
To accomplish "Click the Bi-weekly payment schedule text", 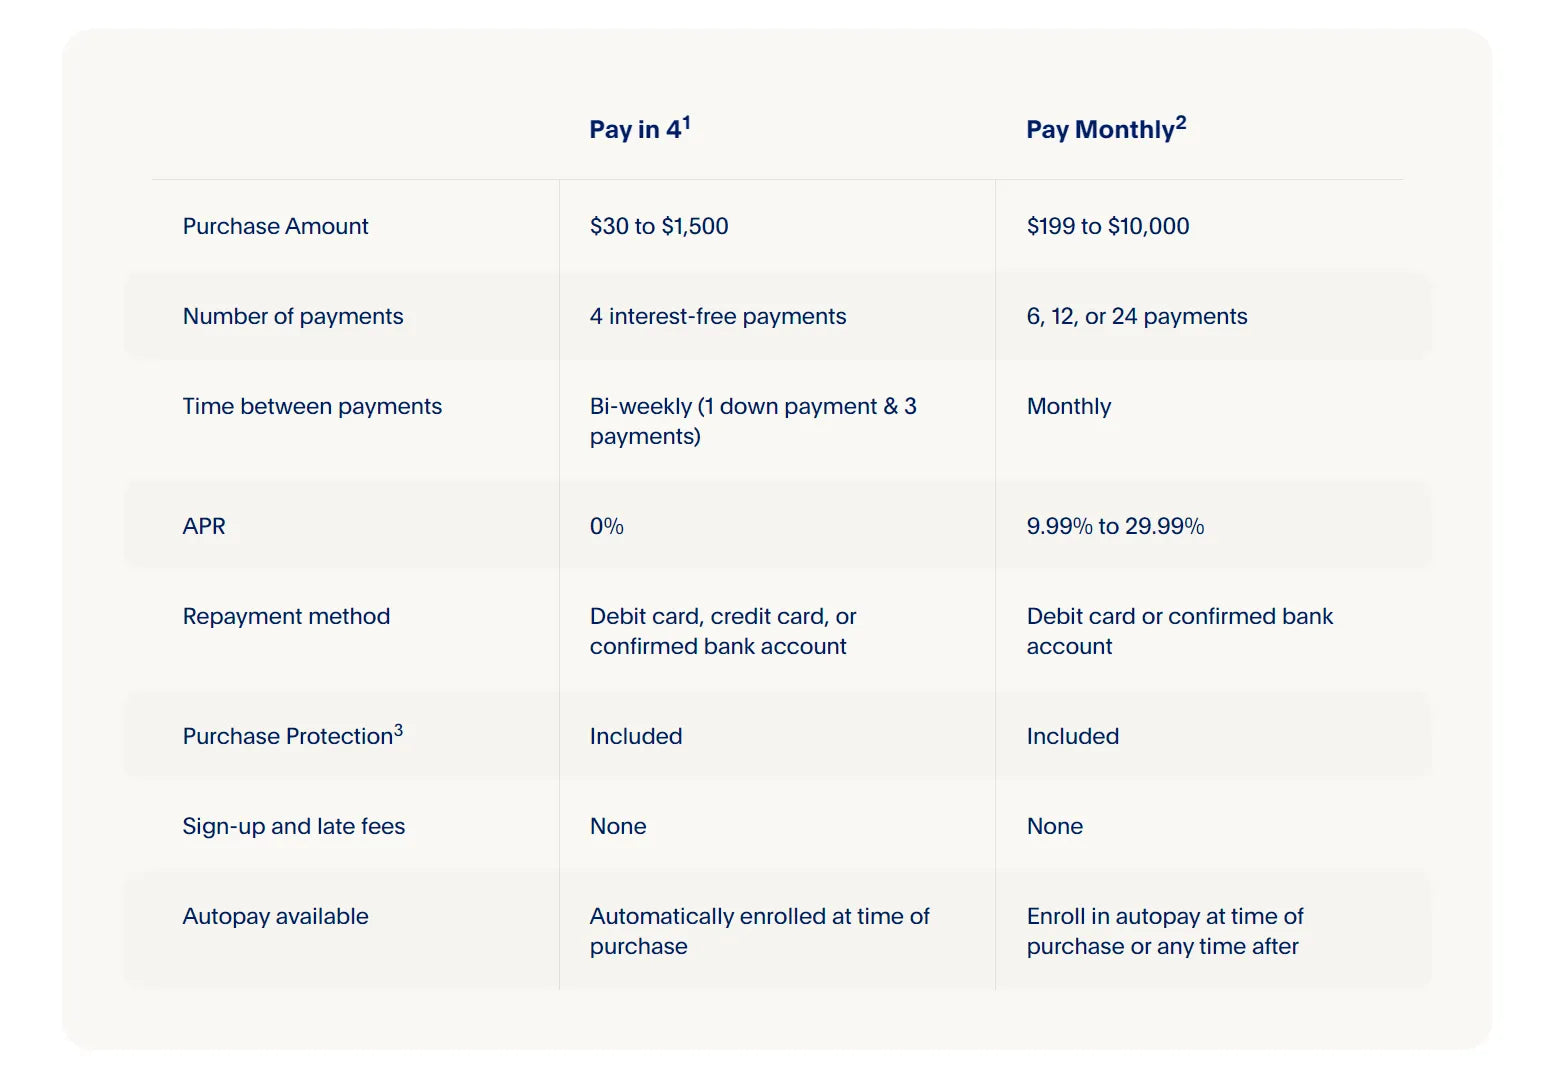I will (752, 421).
